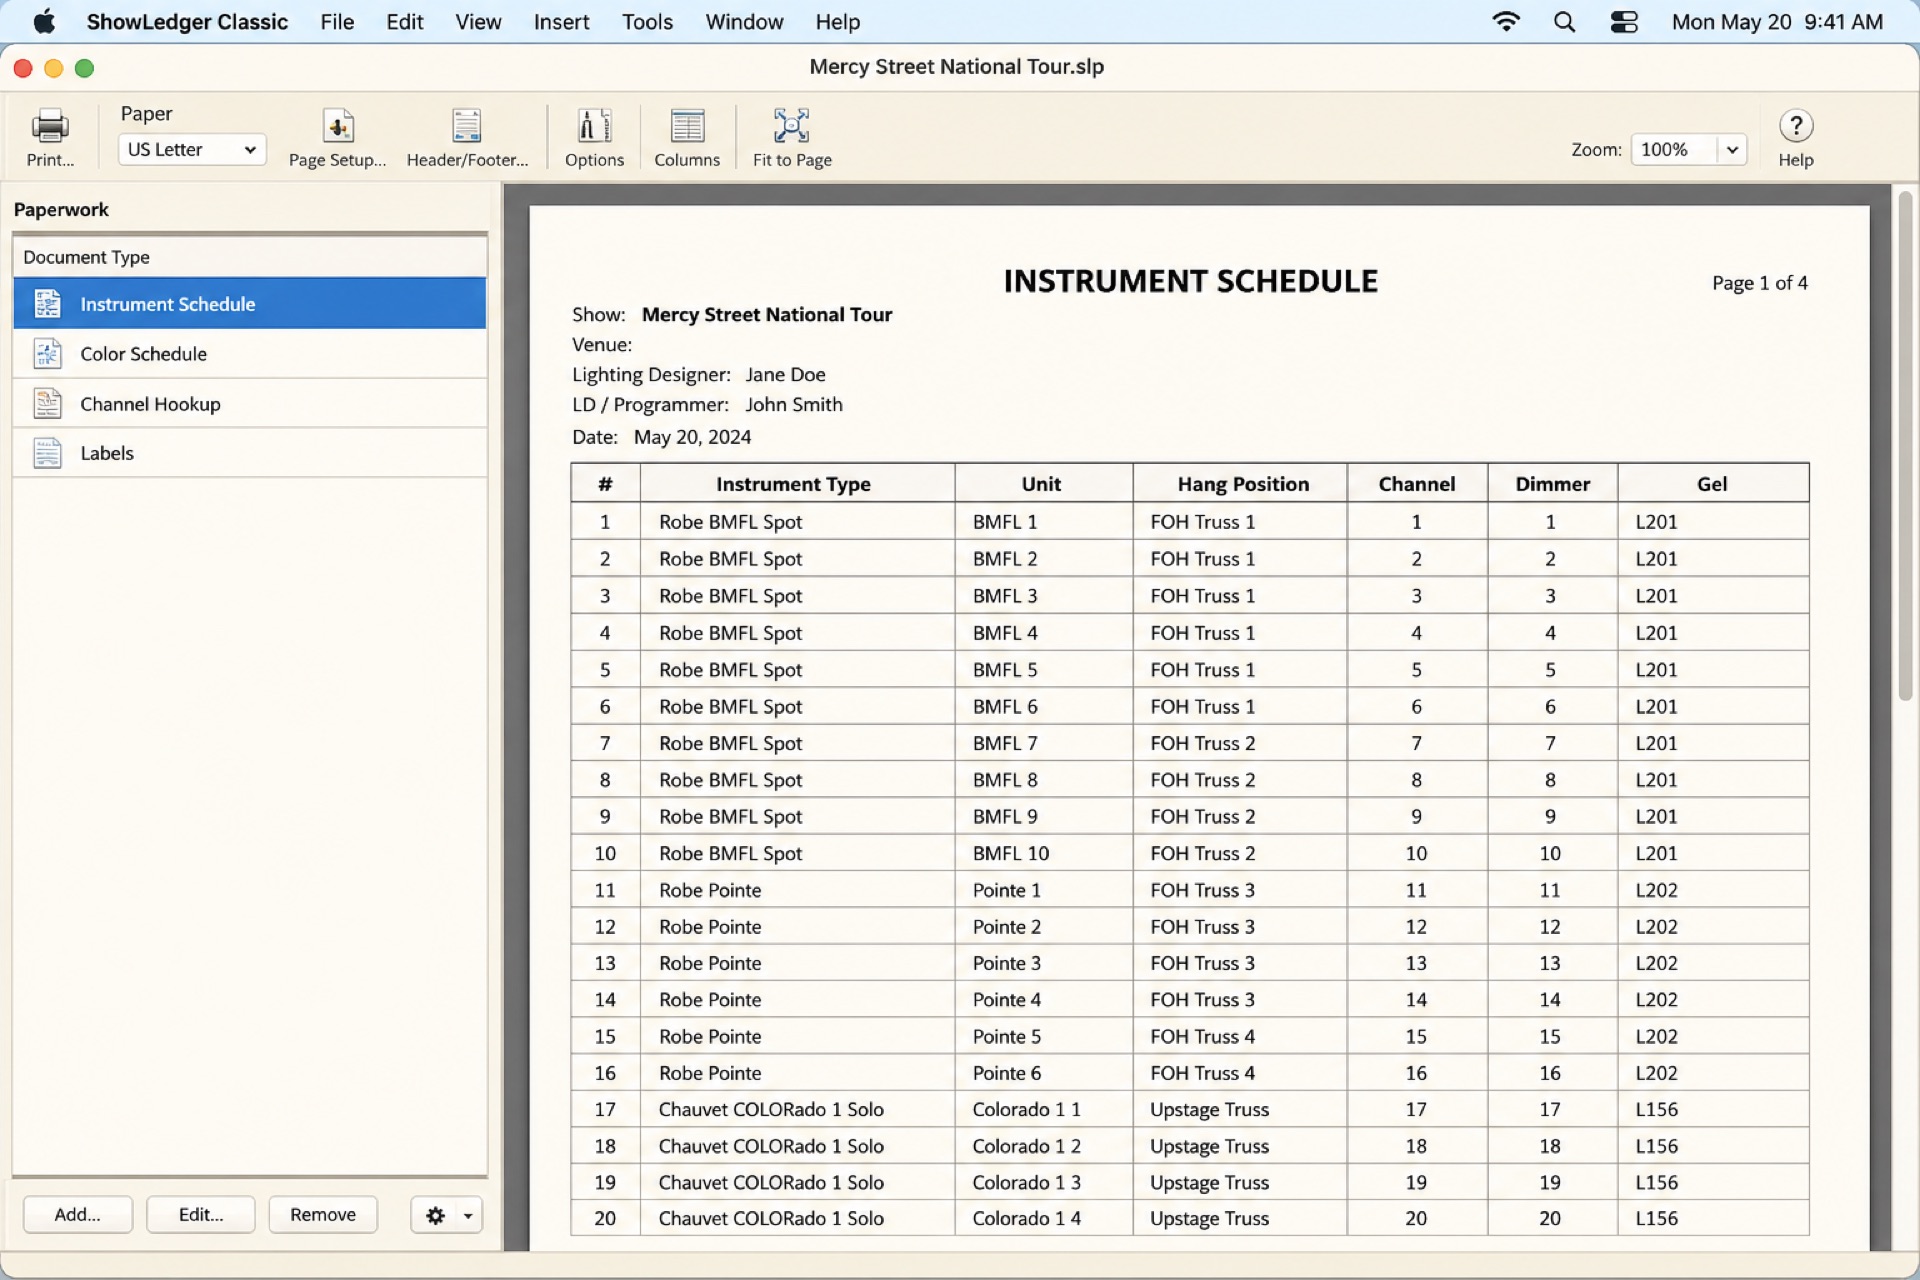Click the Channel column header

pos(1416,484)
